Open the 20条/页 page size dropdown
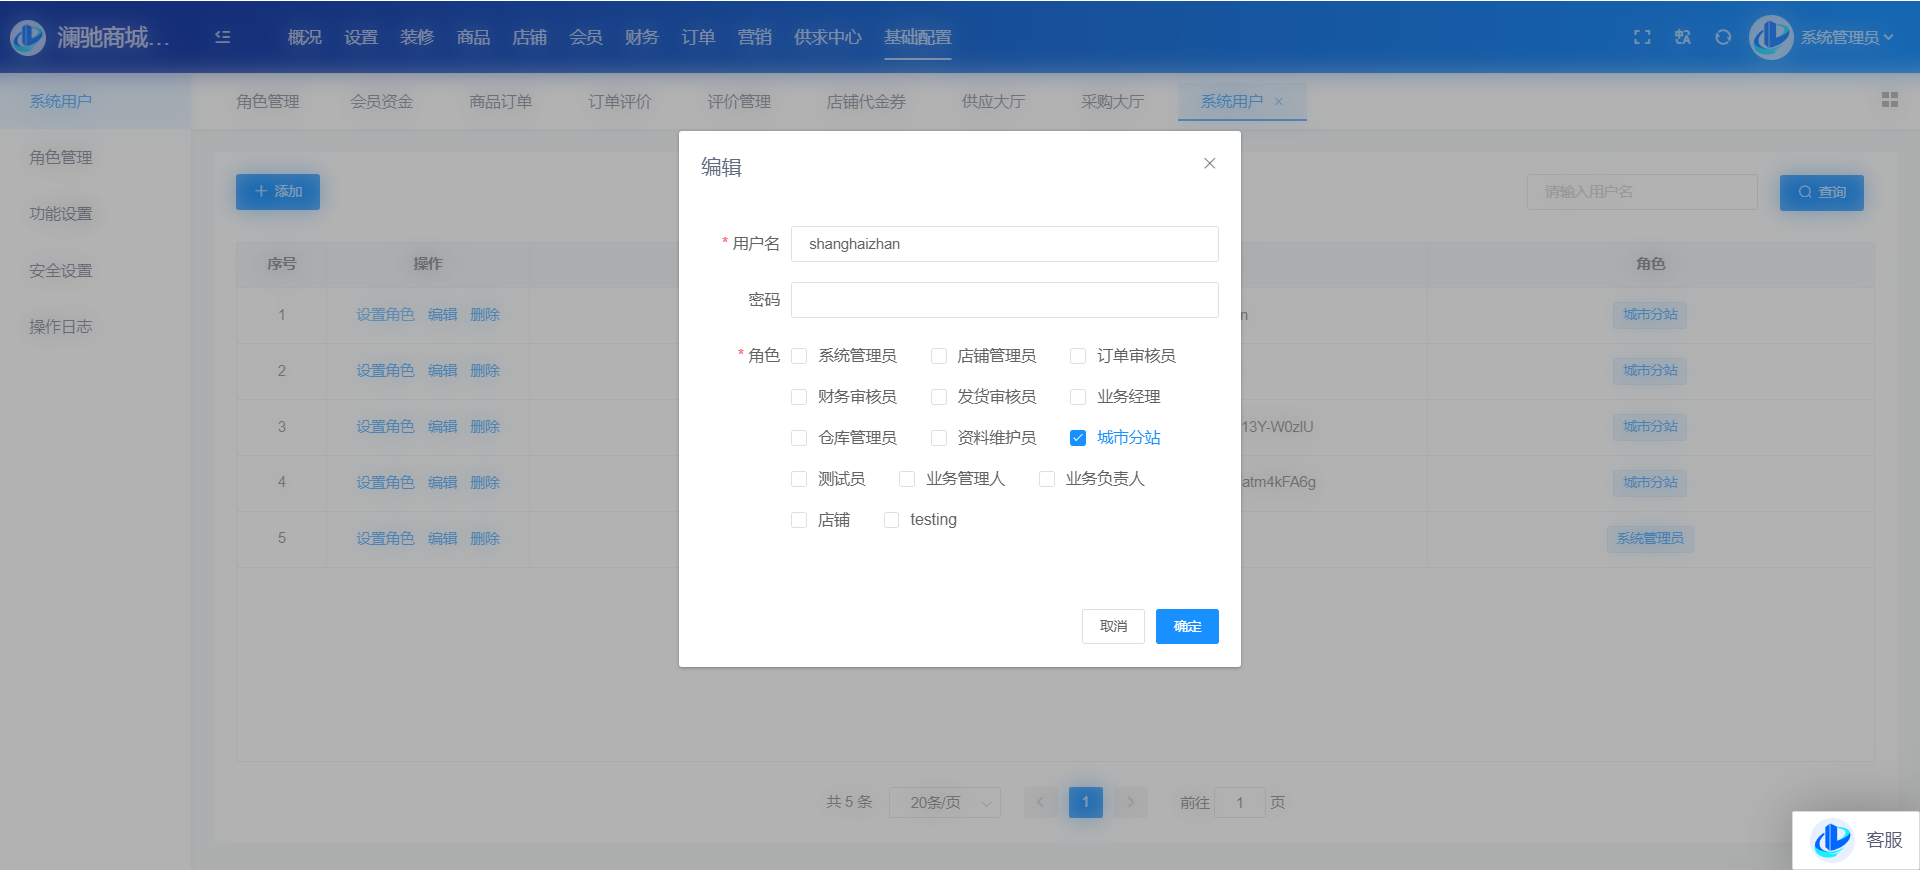The image size is (1920, 870). [944, 802]
